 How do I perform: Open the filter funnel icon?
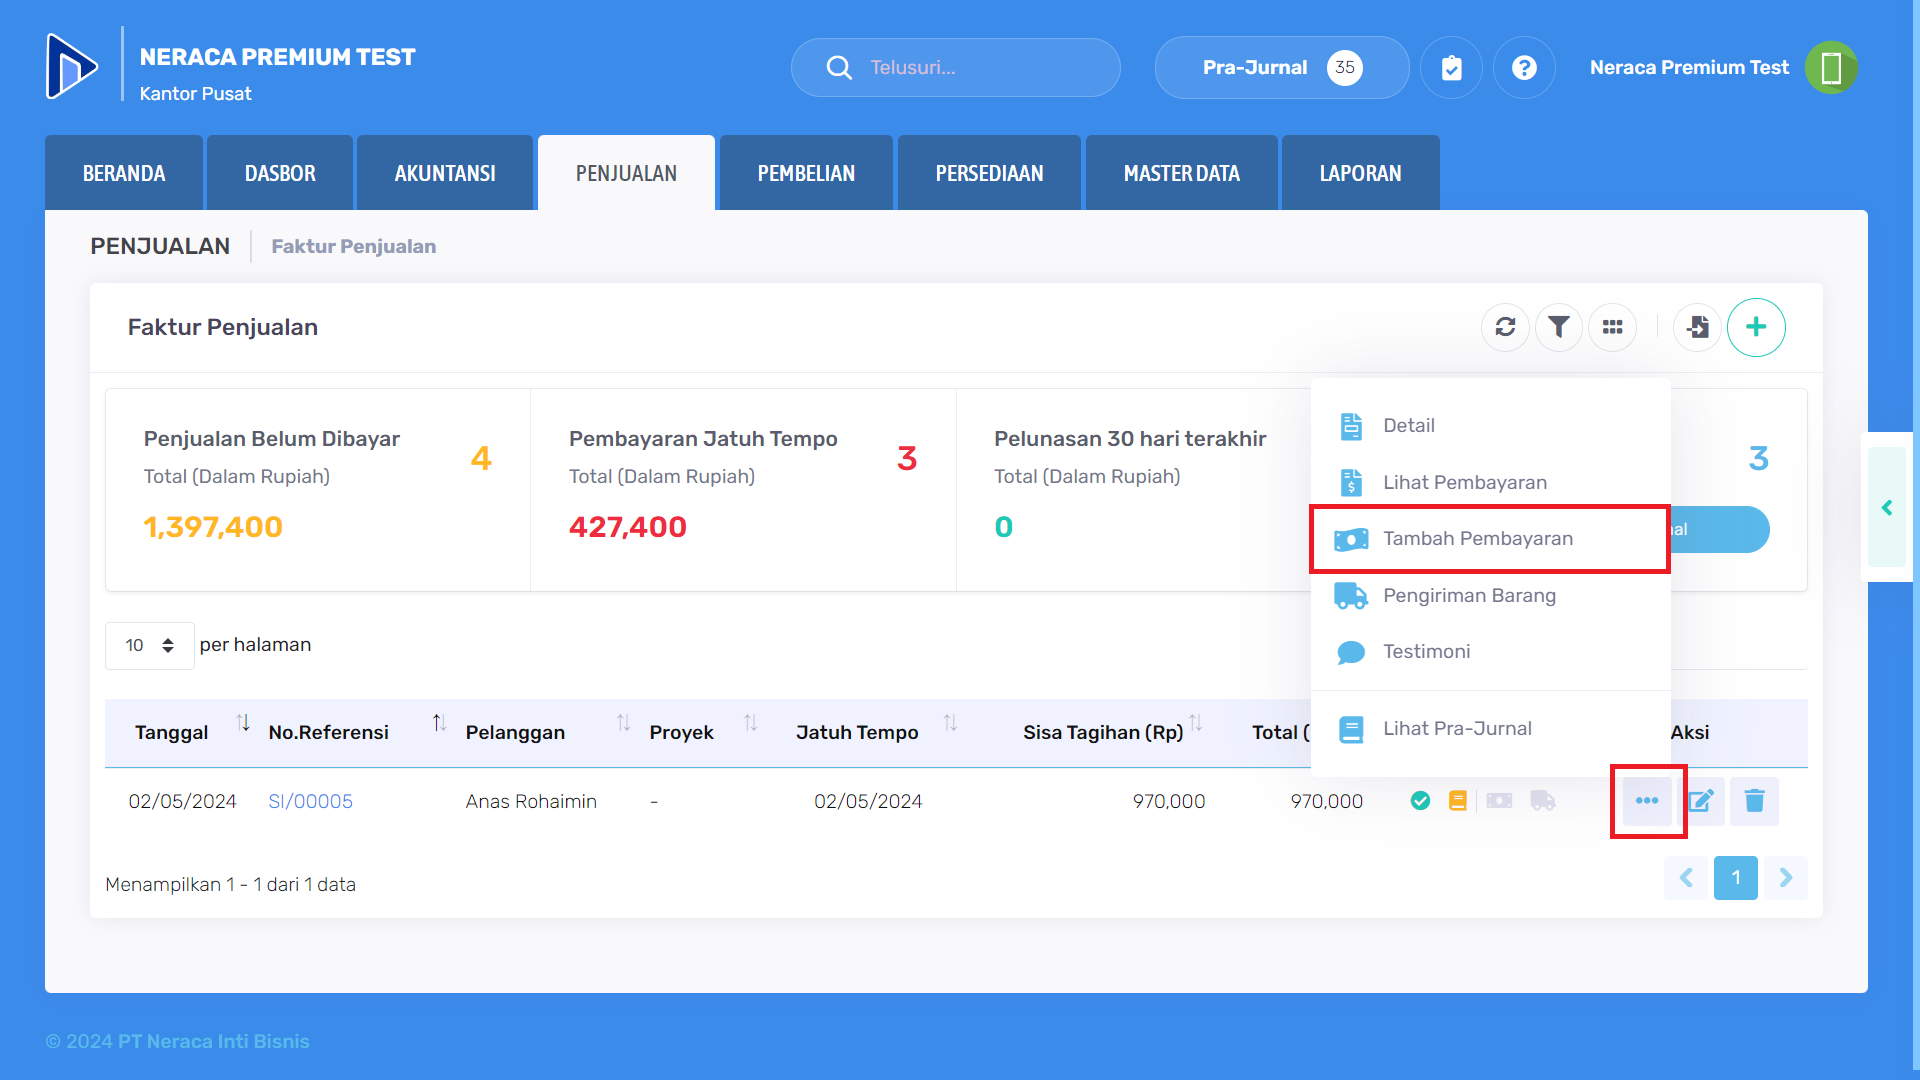pyautogui.click(x=1558, y=327)
